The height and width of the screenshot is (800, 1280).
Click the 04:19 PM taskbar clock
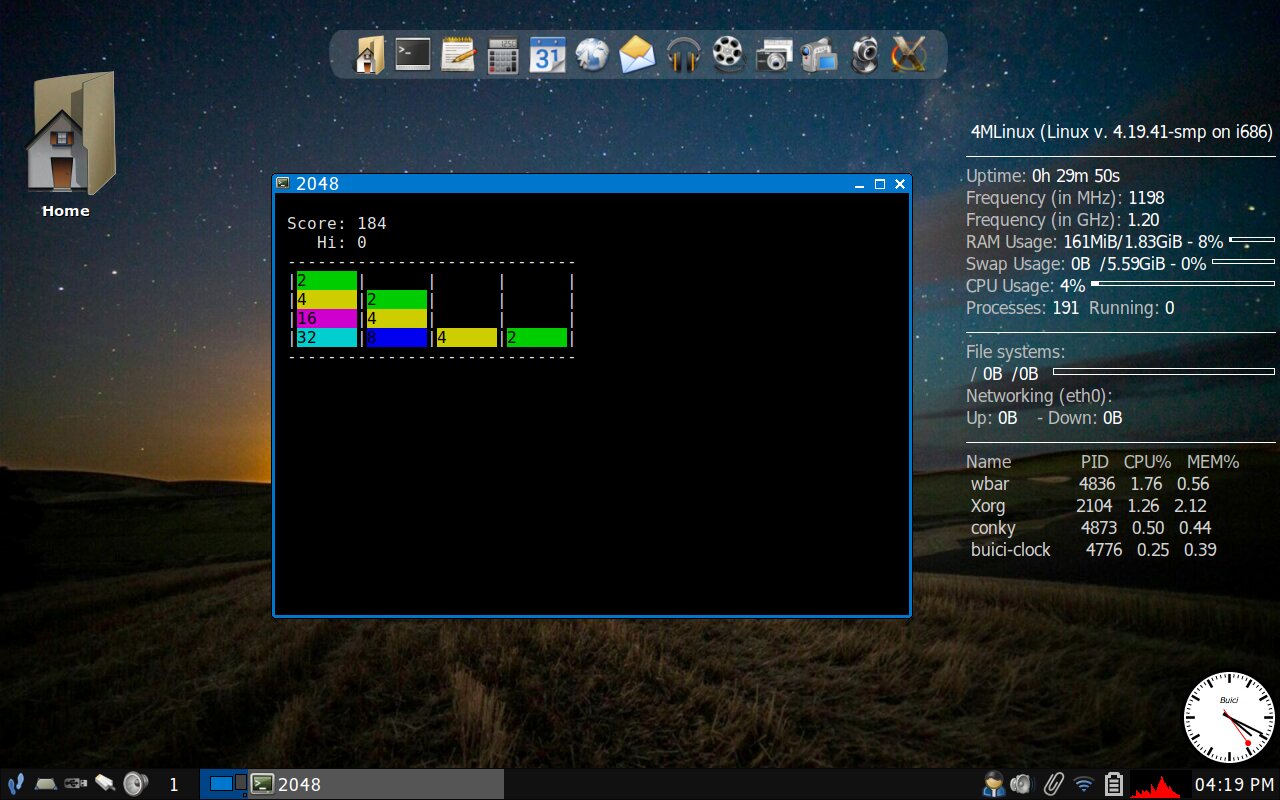[x=1234, y=784]
